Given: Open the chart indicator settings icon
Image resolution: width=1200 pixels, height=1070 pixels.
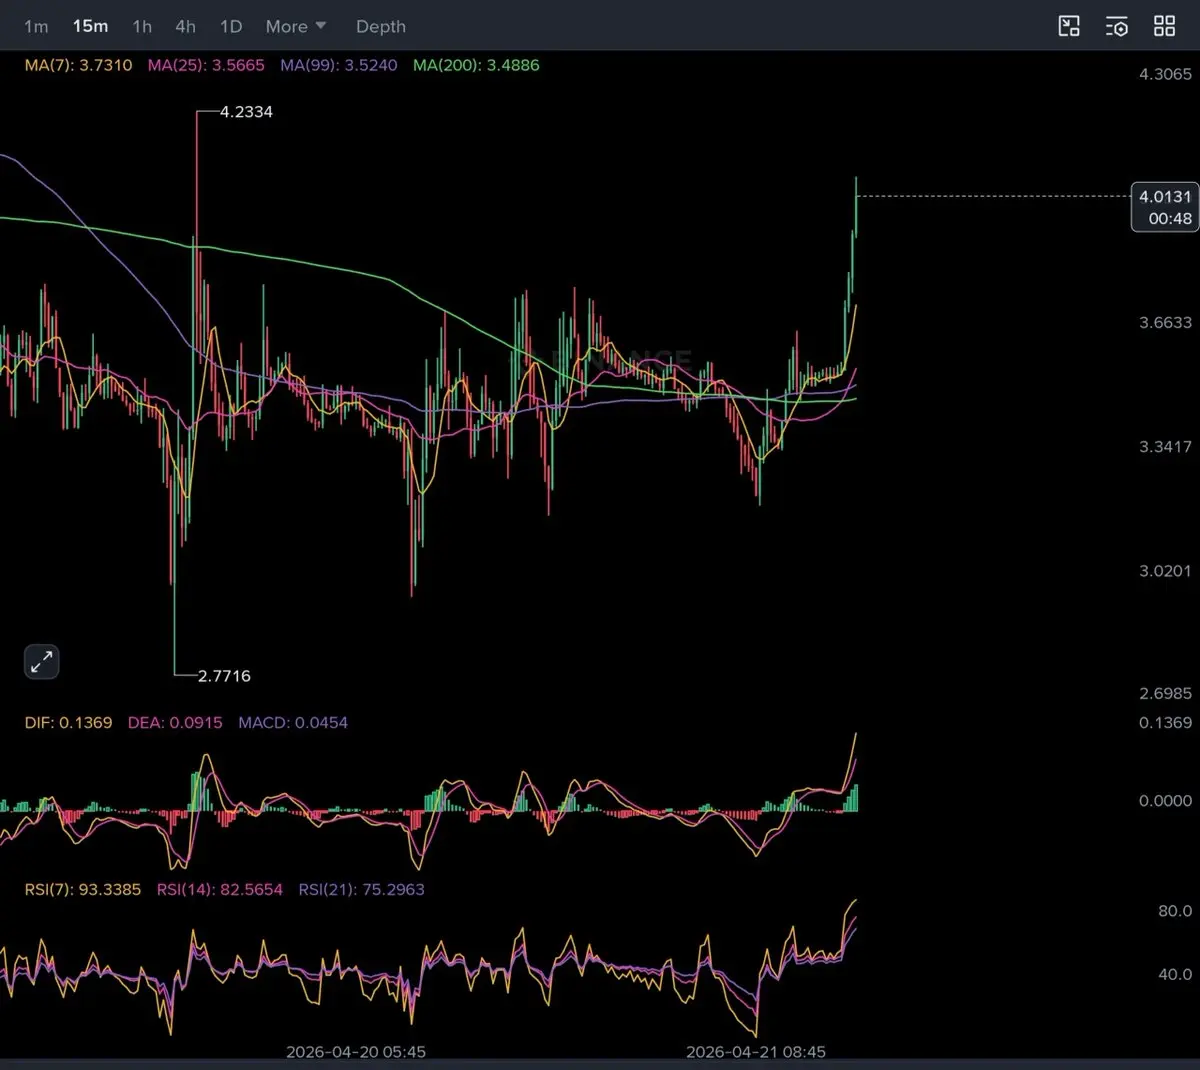Looking at the screenshot, I should pyautogui.click(x=1117, y=27).
